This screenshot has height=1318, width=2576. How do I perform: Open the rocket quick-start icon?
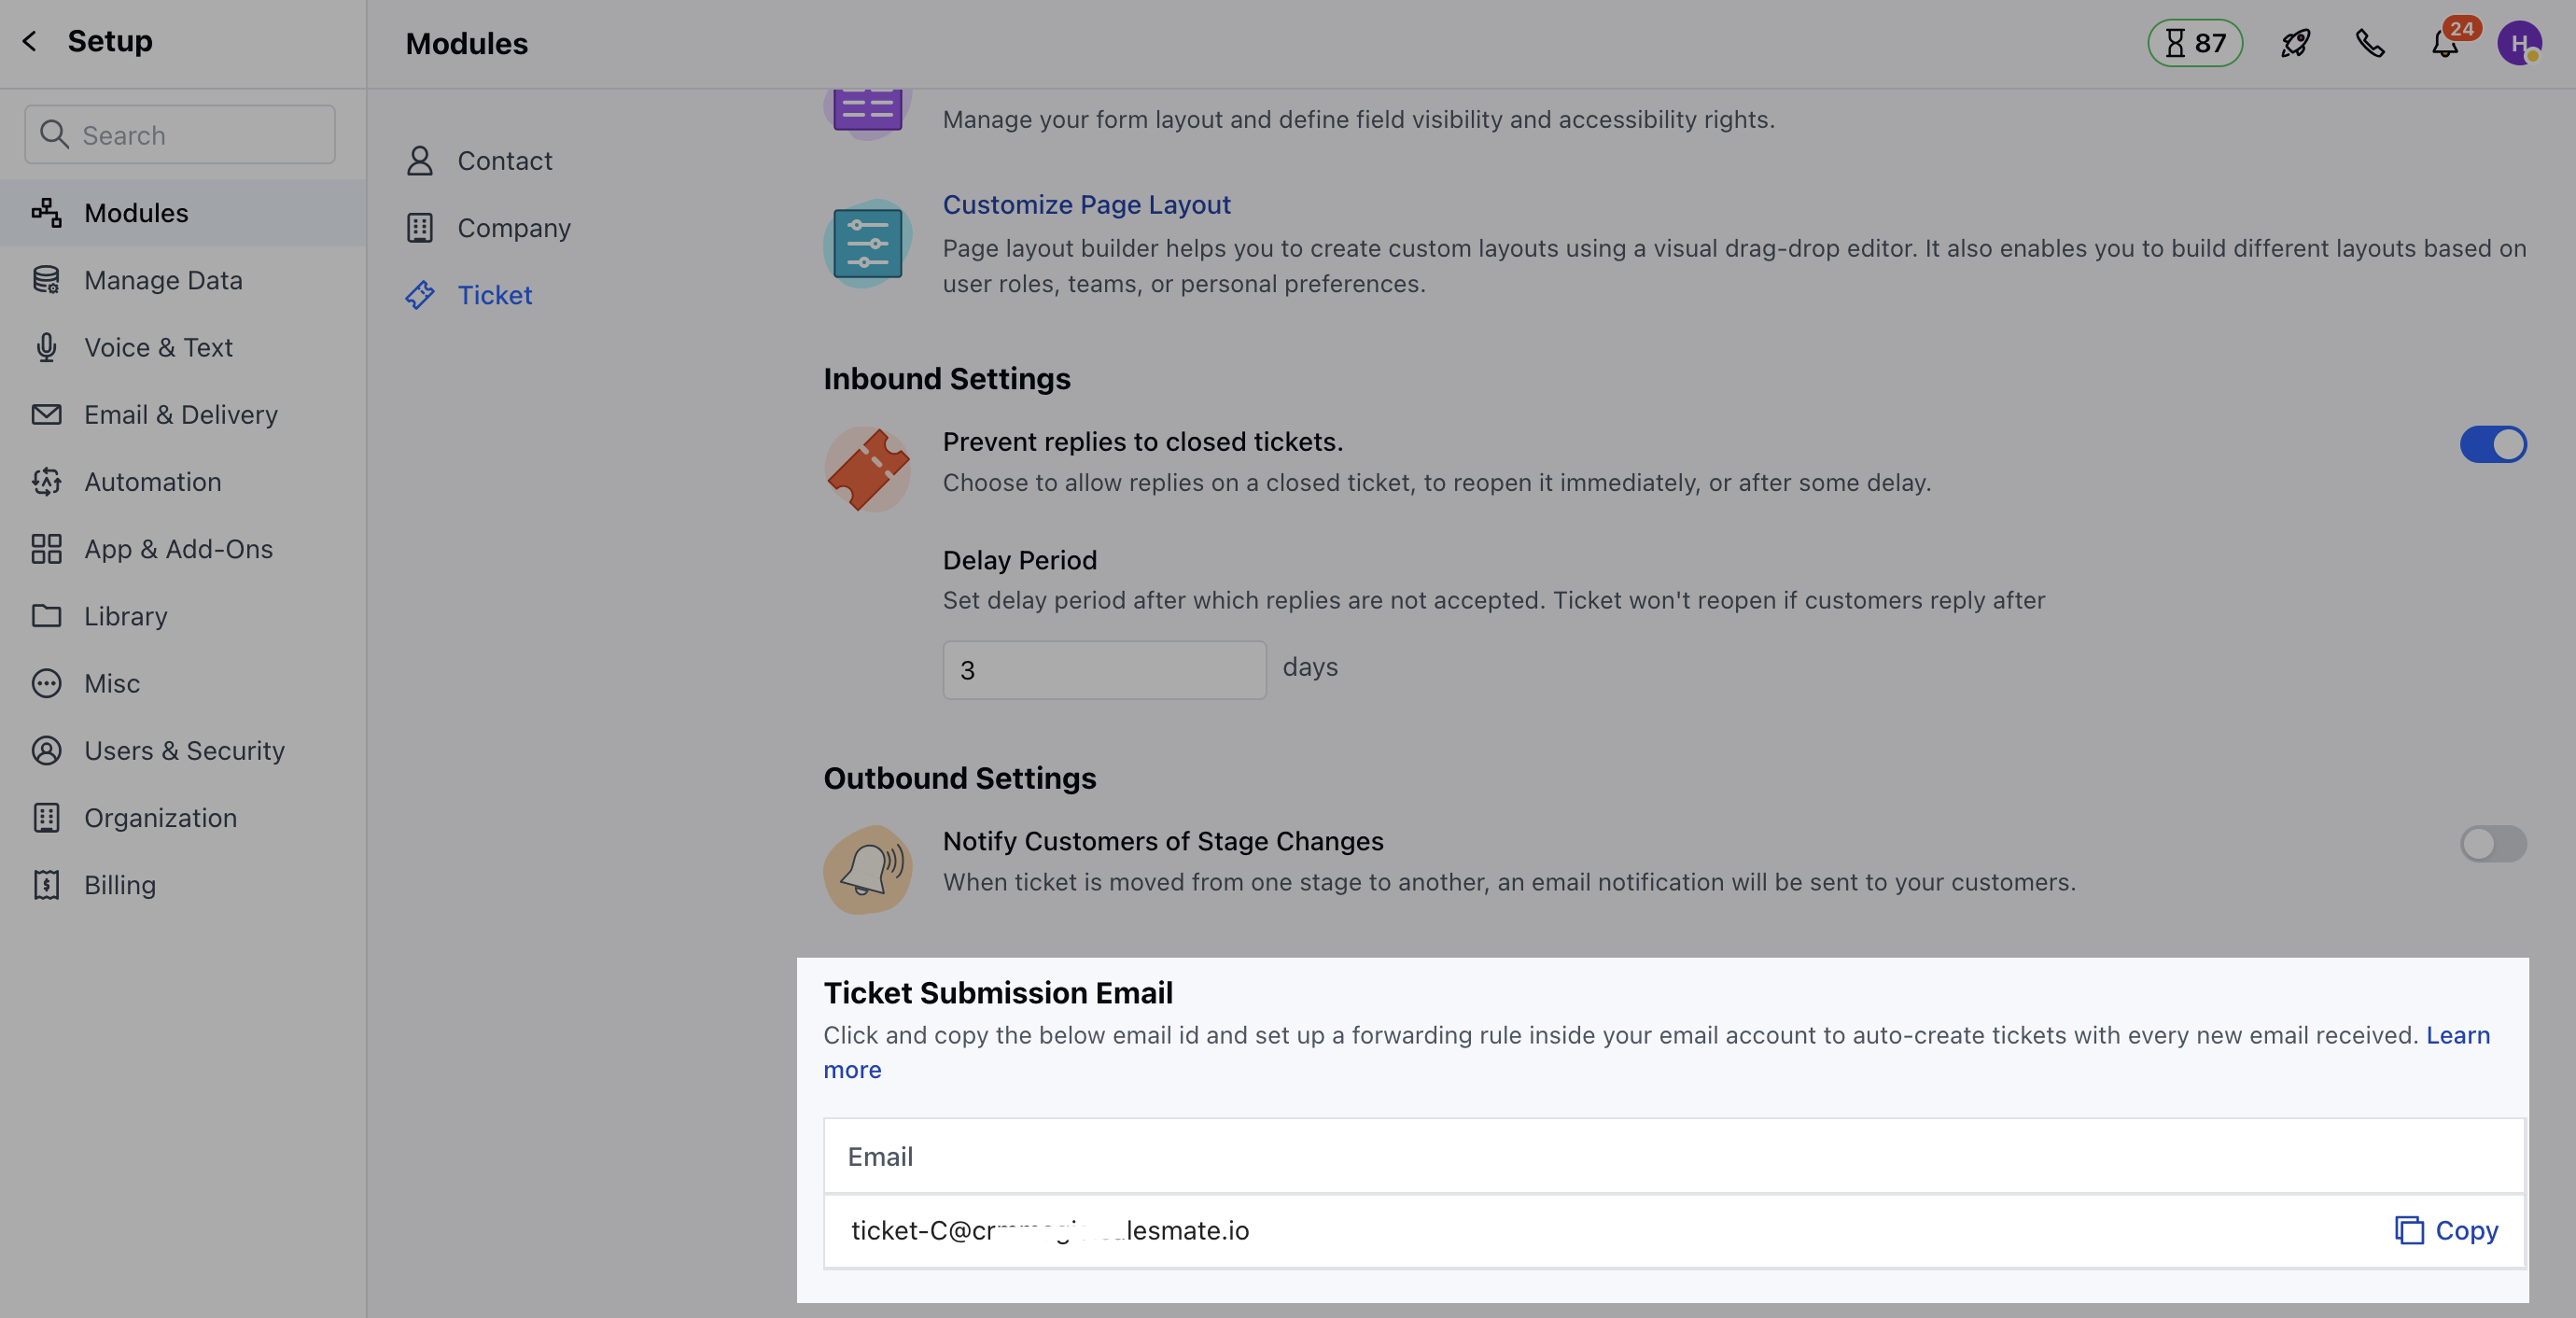(2295, 43)
